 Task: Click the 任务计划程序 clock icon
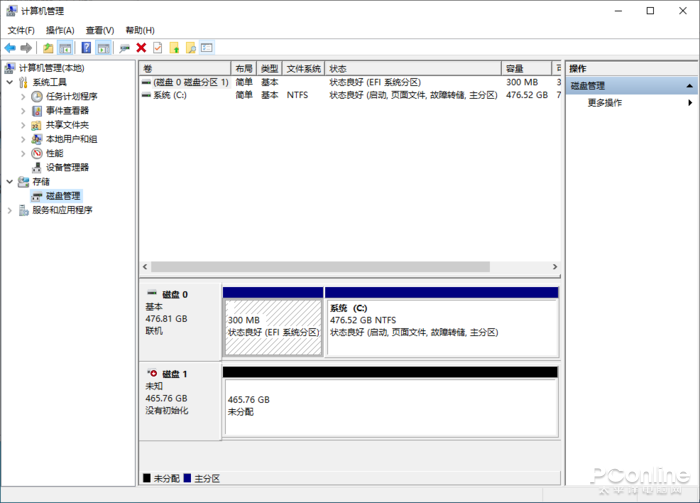(x=37, y=96)
